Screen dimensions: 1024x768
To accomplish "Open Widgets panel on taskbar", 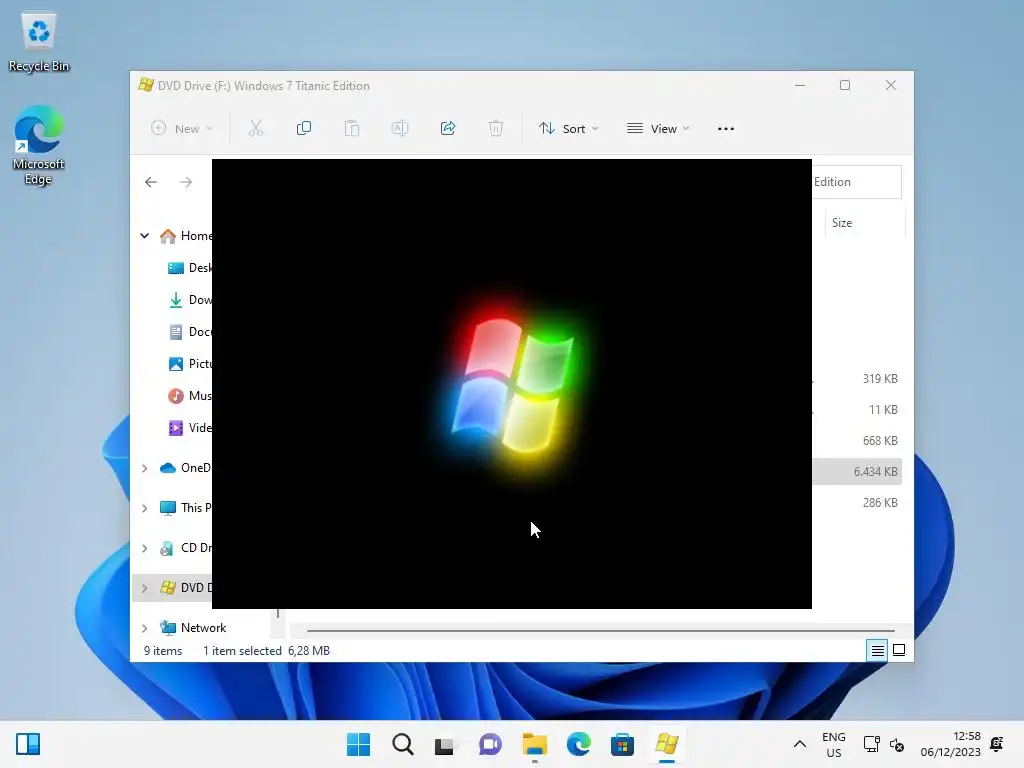I will click(28, 744).
